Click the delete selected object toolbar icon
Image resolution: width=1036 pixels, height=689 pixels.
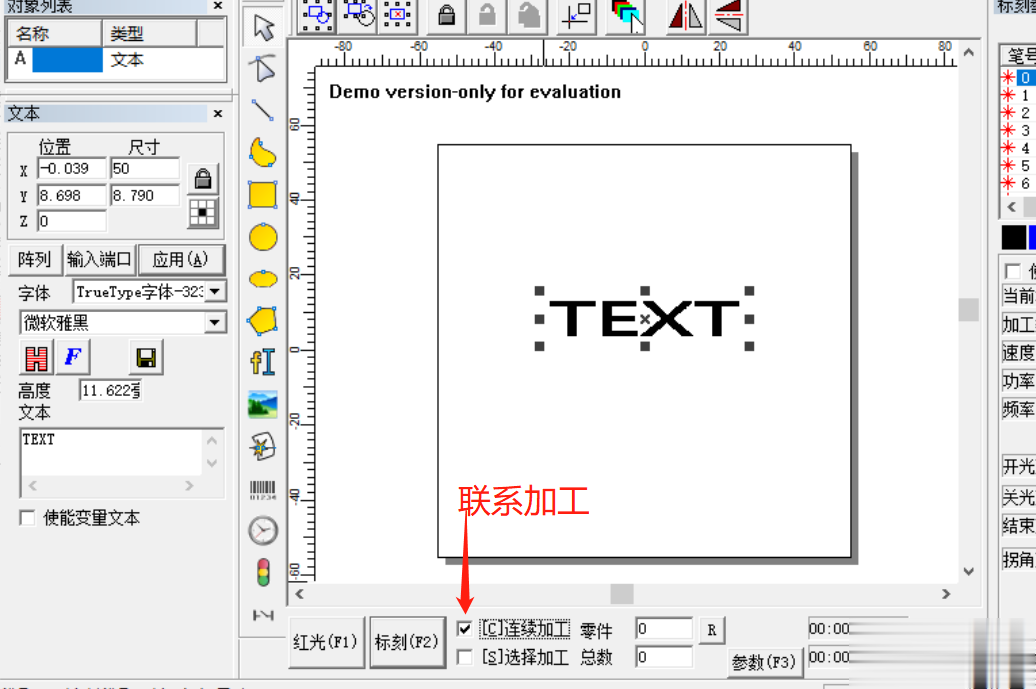(x=397, y=15)
